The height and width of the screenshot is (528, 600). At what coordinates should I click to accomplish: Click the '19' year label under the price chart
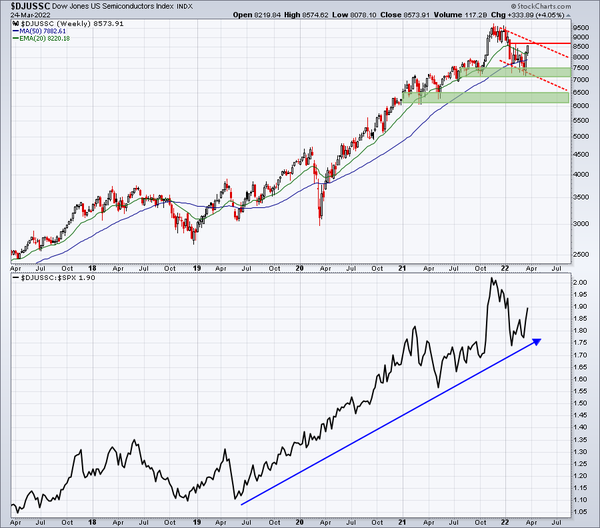pos(197,268)
